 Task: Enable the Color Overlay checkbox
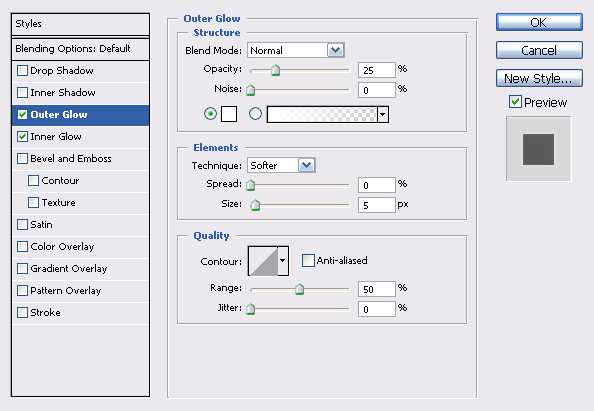[22, 246]
